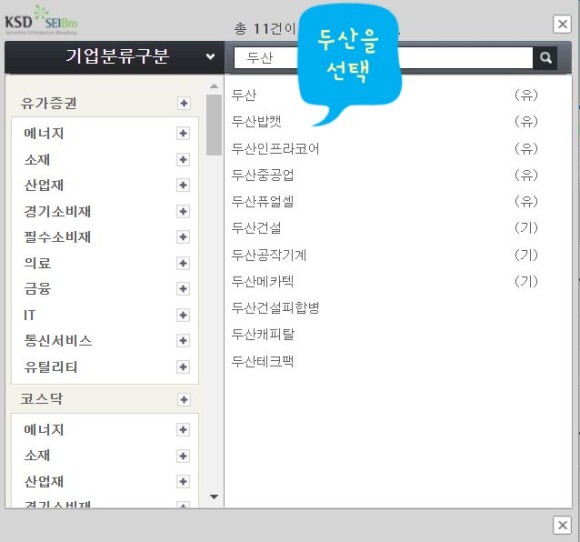Expand 산업재 under 코스닥
The width and height of the screenshot is (580, 542).
click(x=183, y=482)
